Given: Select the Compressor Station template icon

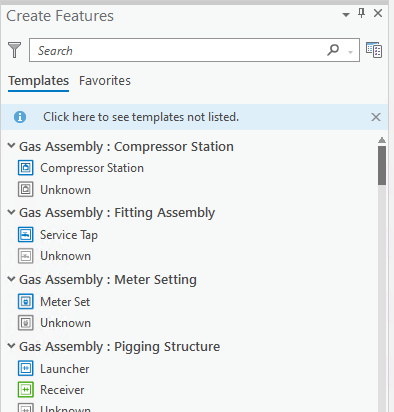Looking at the screenshot, I should (26, 168).
